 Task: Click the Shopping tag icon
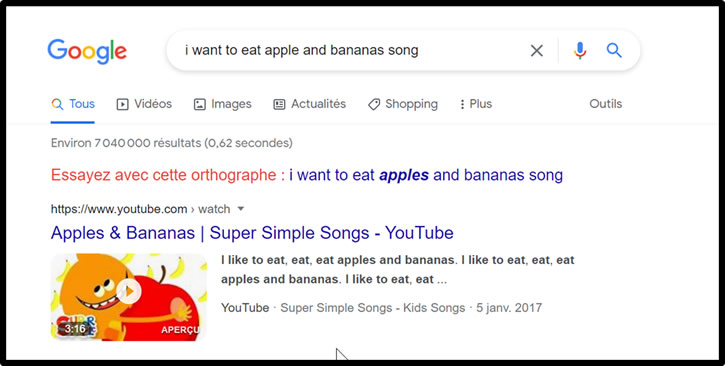(374, 104)
